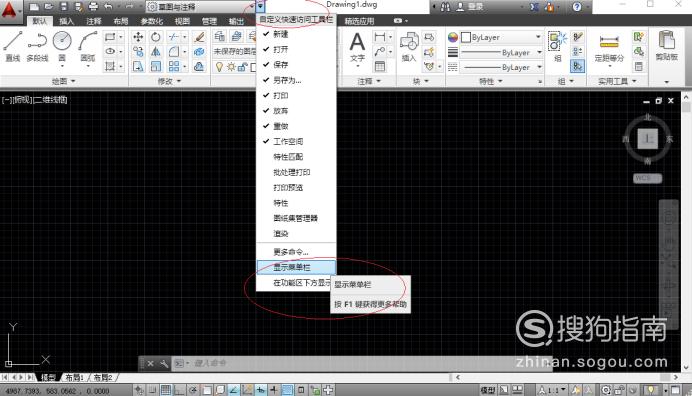The image size is (692, 396).
Task: Click the WCS coordinate system label
Action: [647, 178]
